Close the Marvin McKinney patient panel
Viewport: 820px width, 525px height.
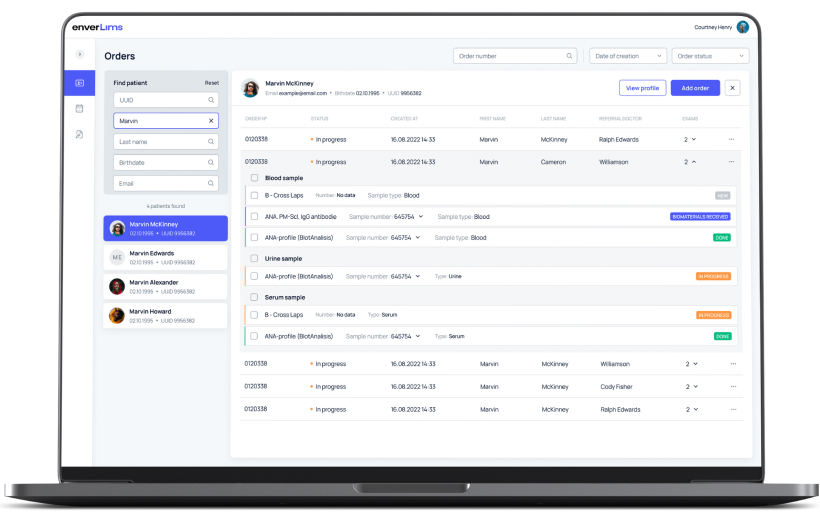point(733,88)
